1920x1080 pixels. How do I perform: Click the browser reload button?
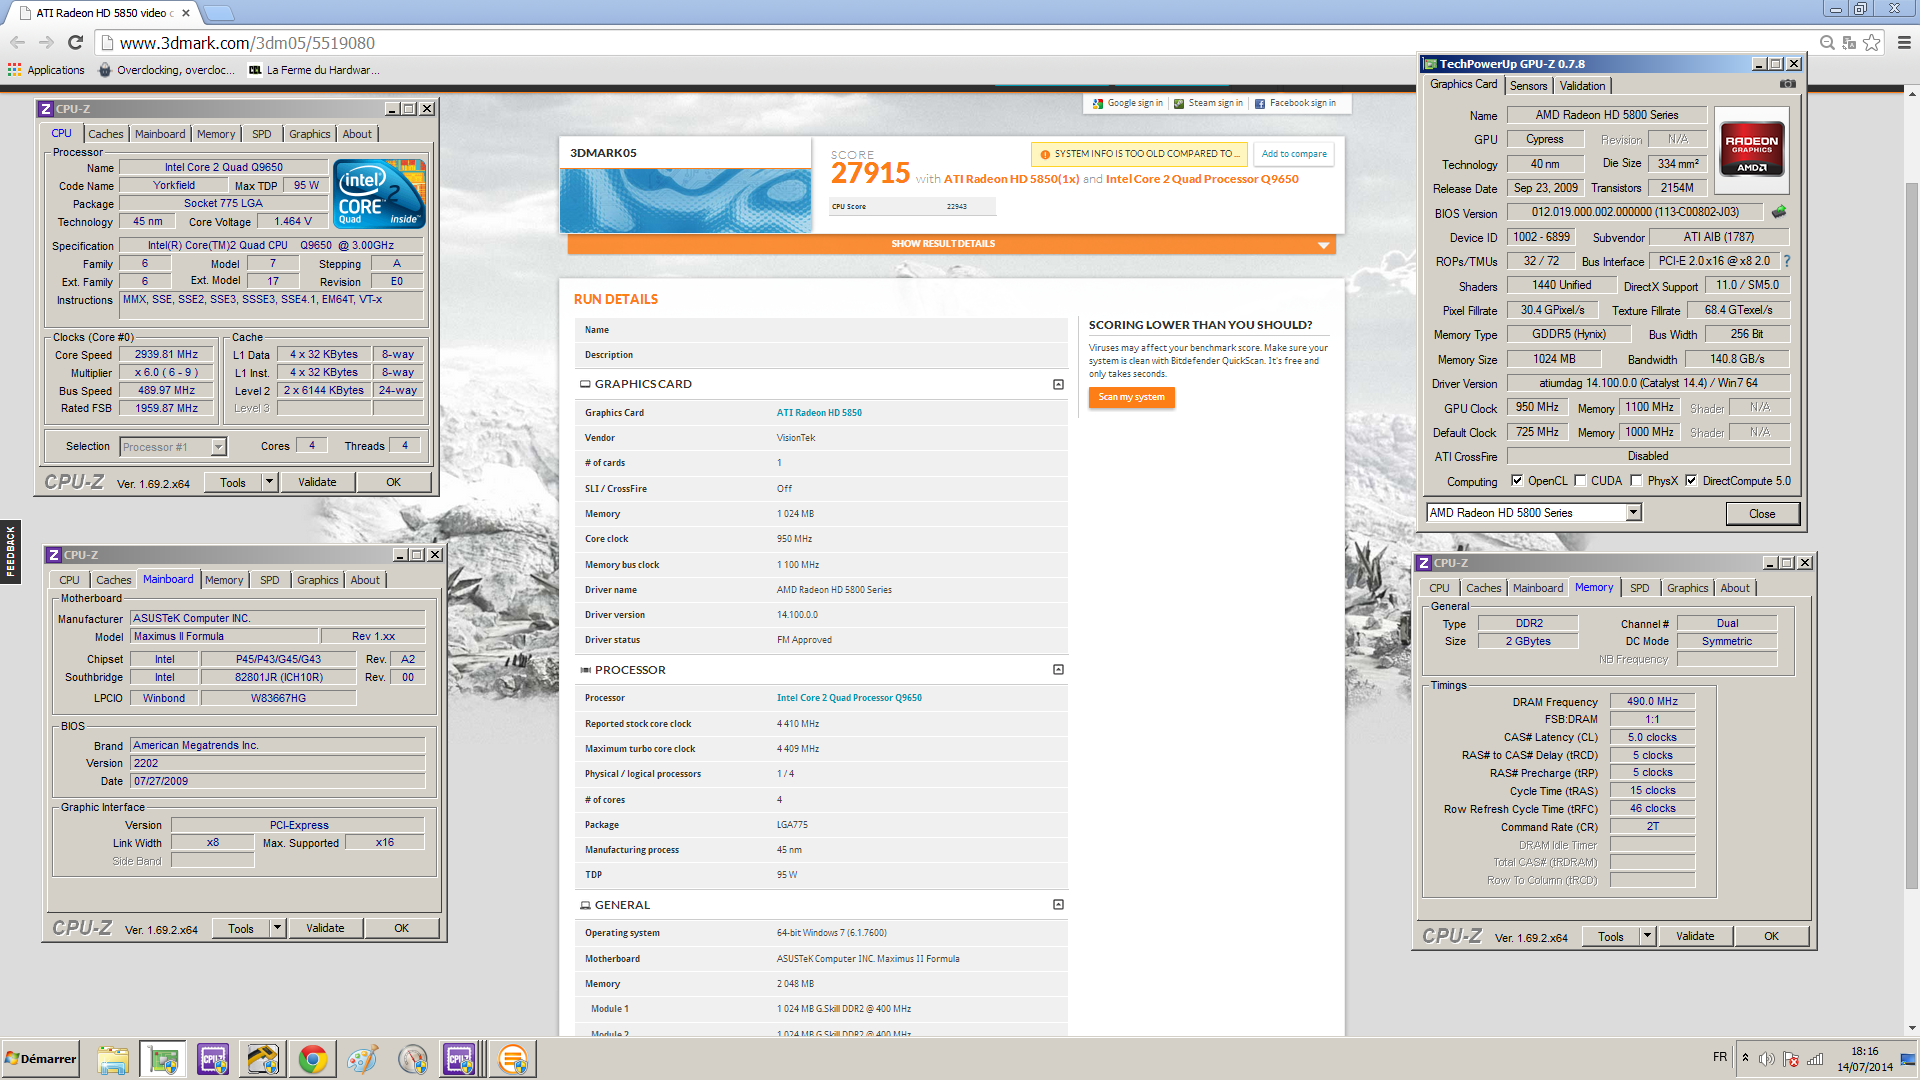tap(75, 42)
